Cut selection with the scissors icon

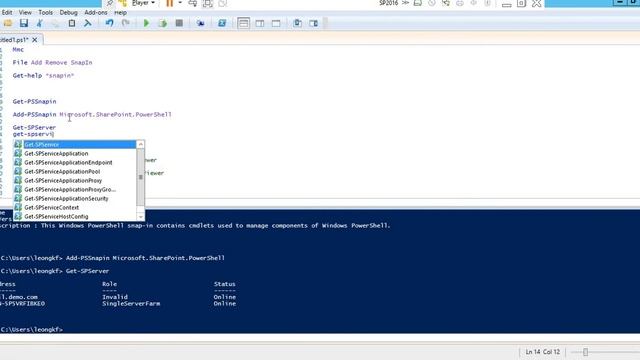coord(40,23)
